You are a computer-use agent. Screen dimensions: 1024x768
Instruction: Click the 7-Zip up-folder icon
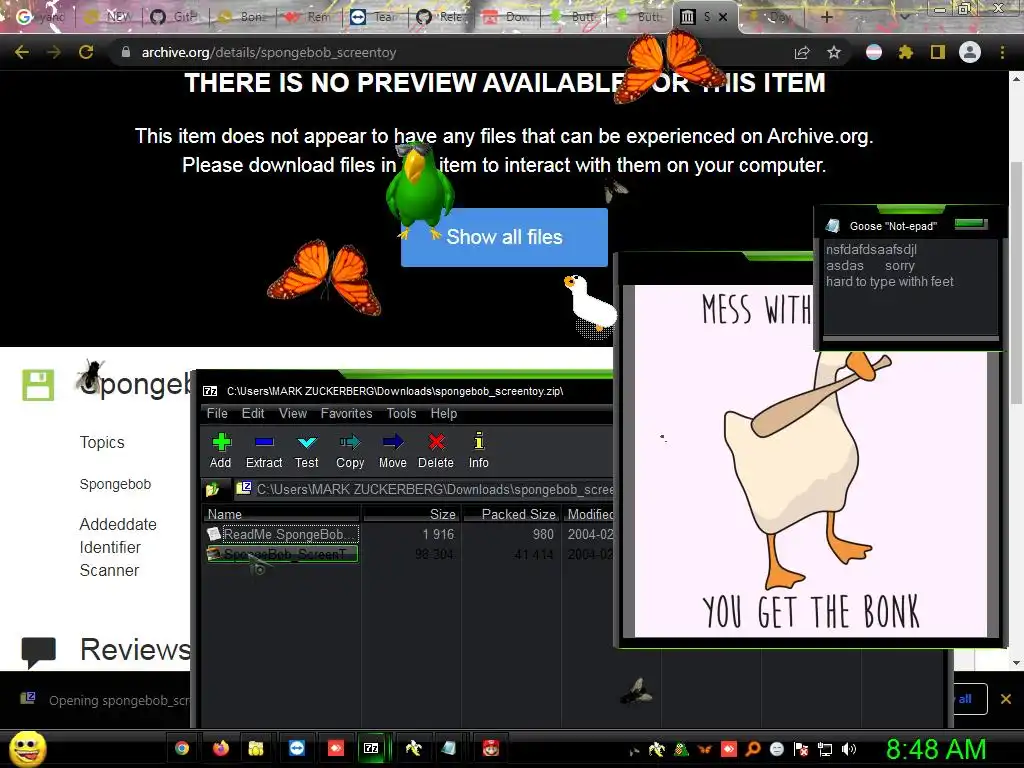coord(212,489)
